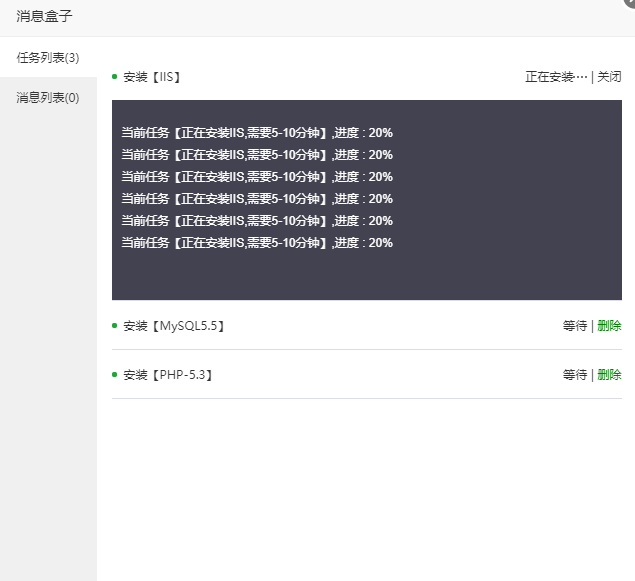Select the 安装【IIS】 task row title
The image size is (635, 581).
coord(152,77)
